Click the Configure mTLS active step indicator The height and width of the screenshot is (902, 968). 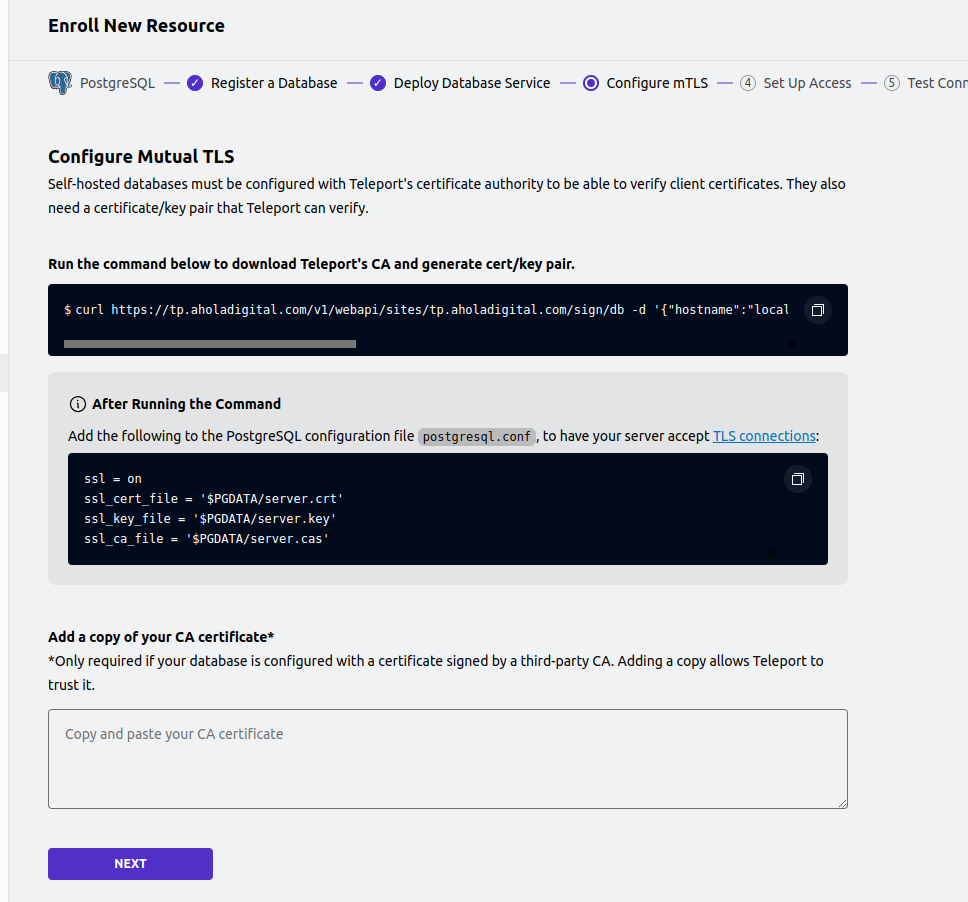[591, 83]
